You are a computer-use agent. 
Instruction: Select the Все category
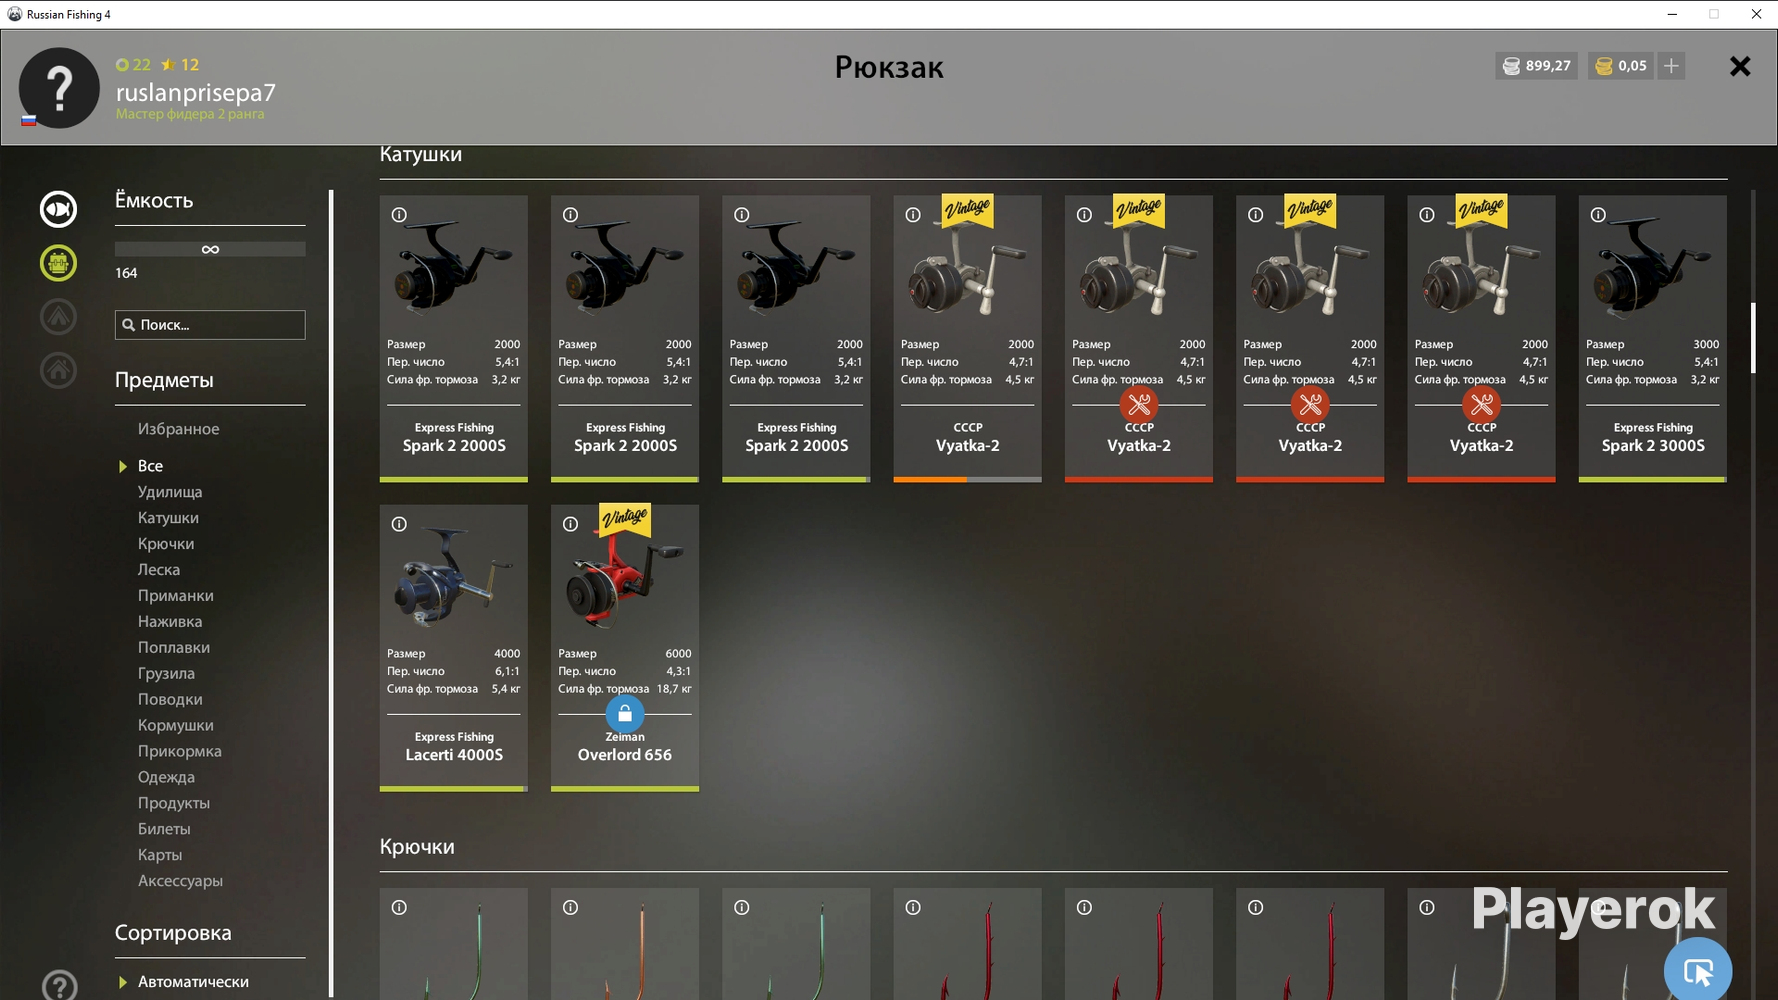click(150, 466)
